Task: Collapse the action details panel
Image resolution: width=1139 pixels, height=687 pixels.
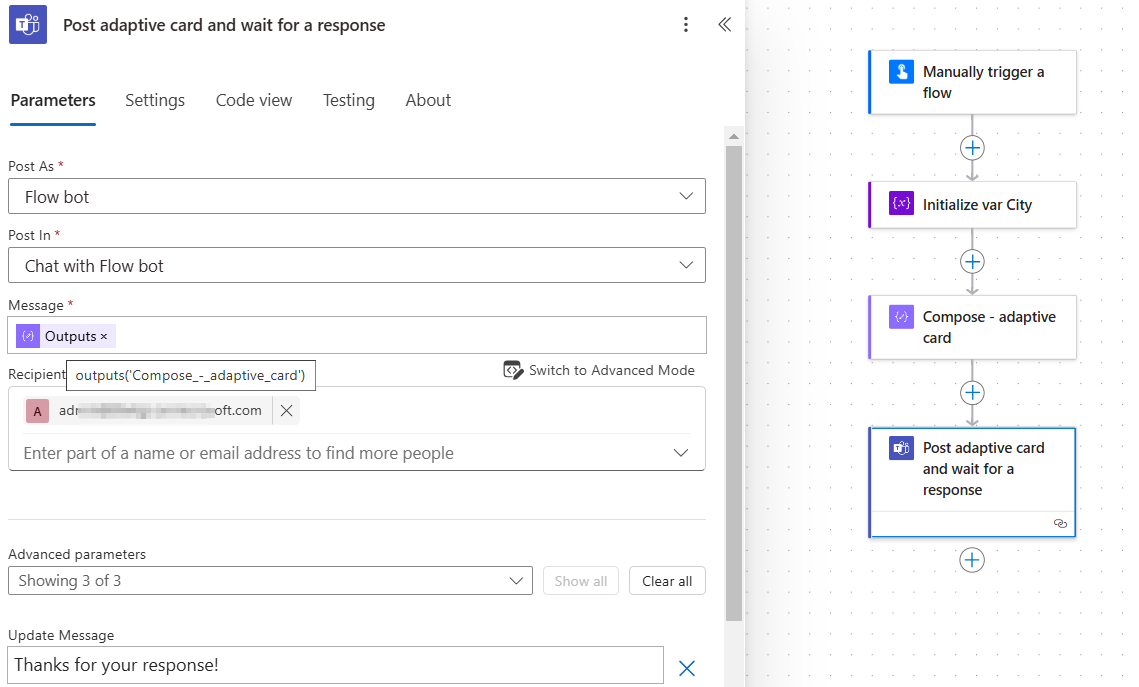Action: [x=724, y=25]
